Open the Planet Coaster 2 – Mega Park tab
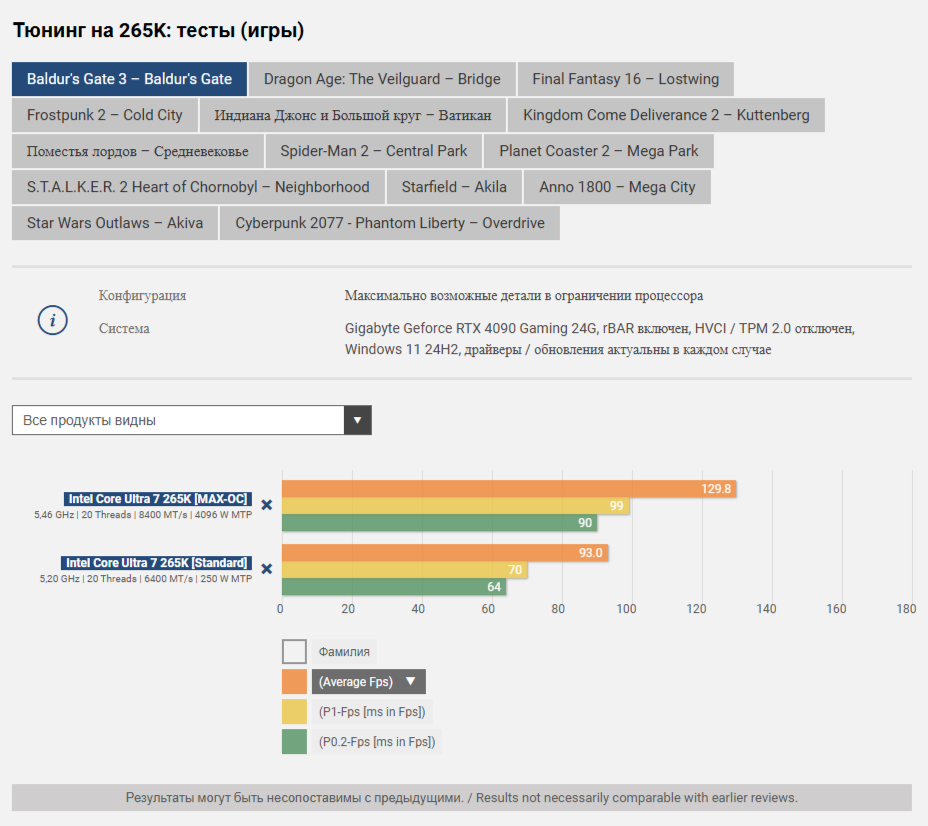928x826 pixels. [x=599, y=151]
